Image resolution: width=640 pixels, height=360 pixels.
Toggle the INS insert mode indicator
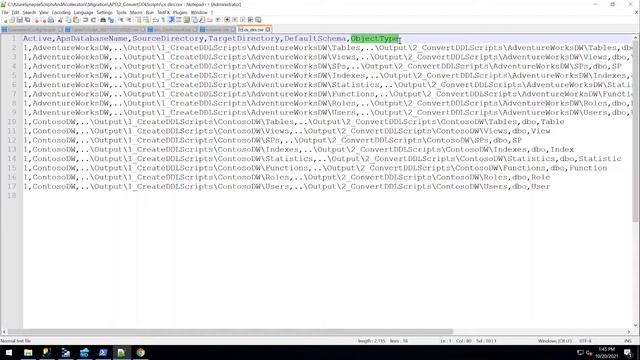pyautogui.click(x=628, y=341)
